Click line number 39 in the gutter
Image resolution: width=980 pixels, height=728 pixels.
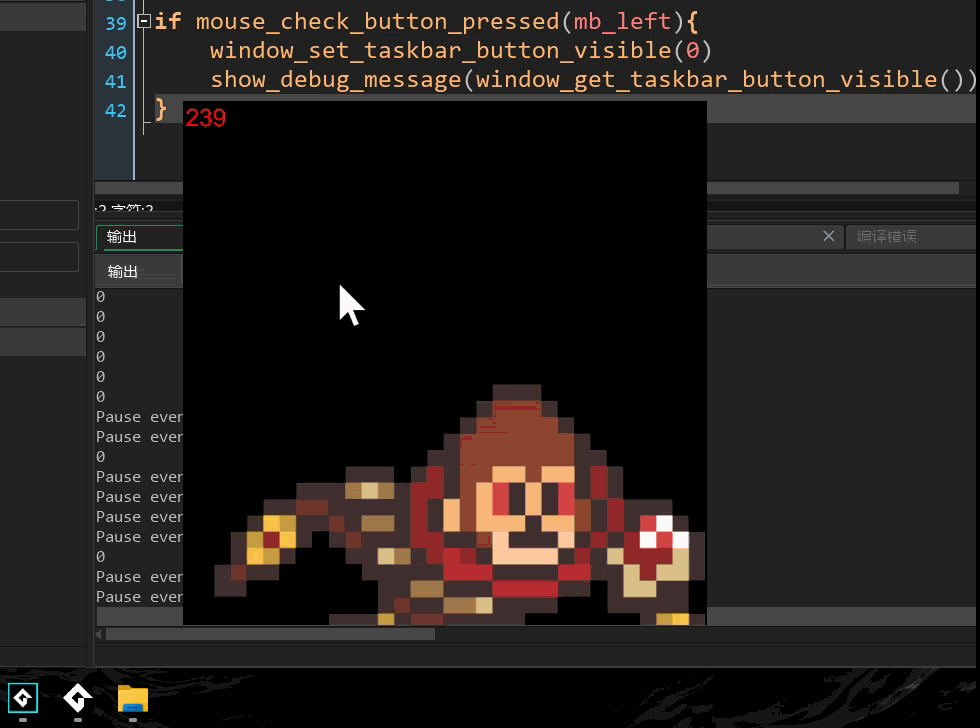[x=116, y=23]
